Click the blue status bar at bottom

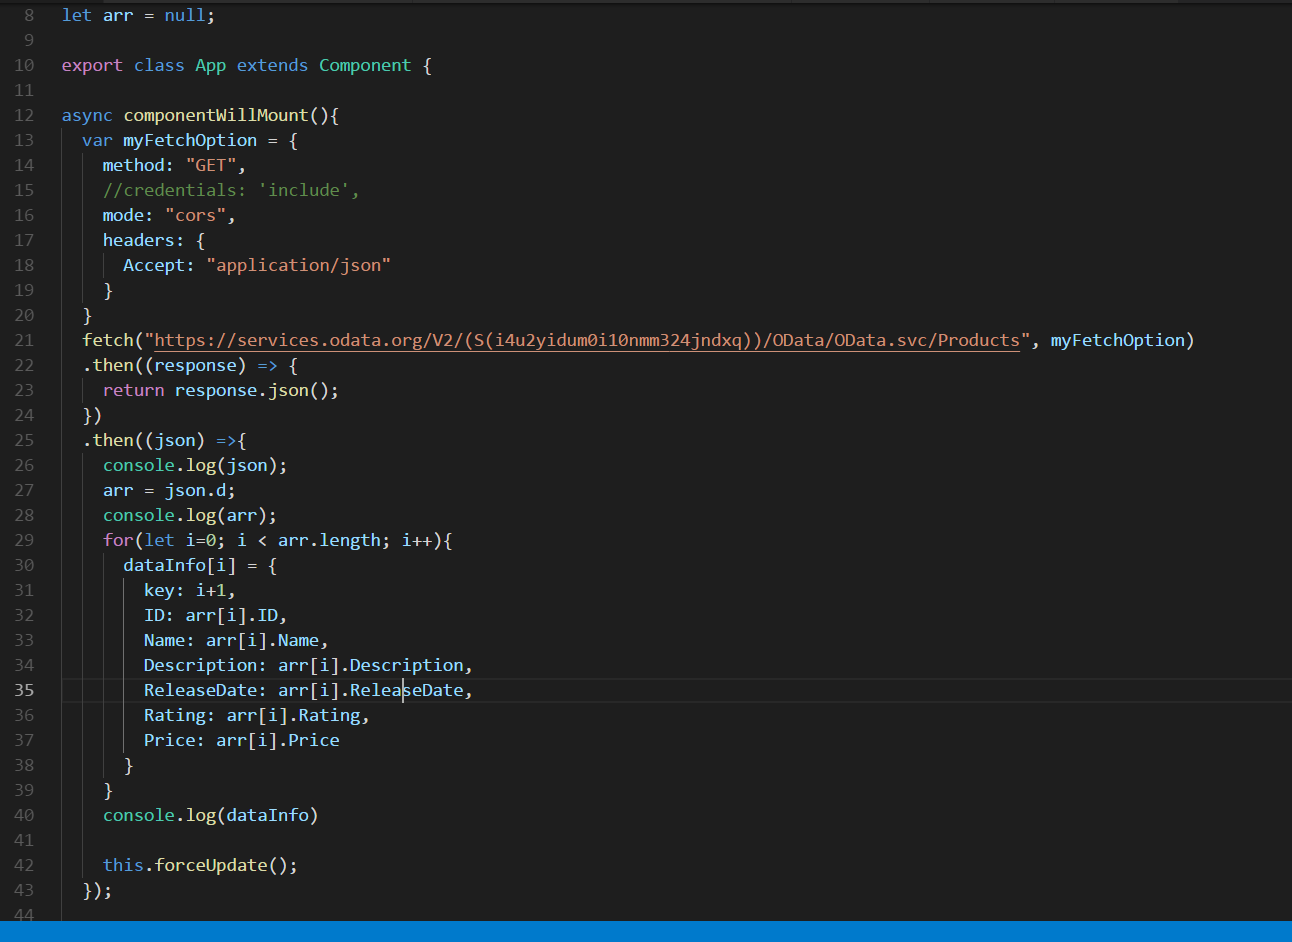646,931
